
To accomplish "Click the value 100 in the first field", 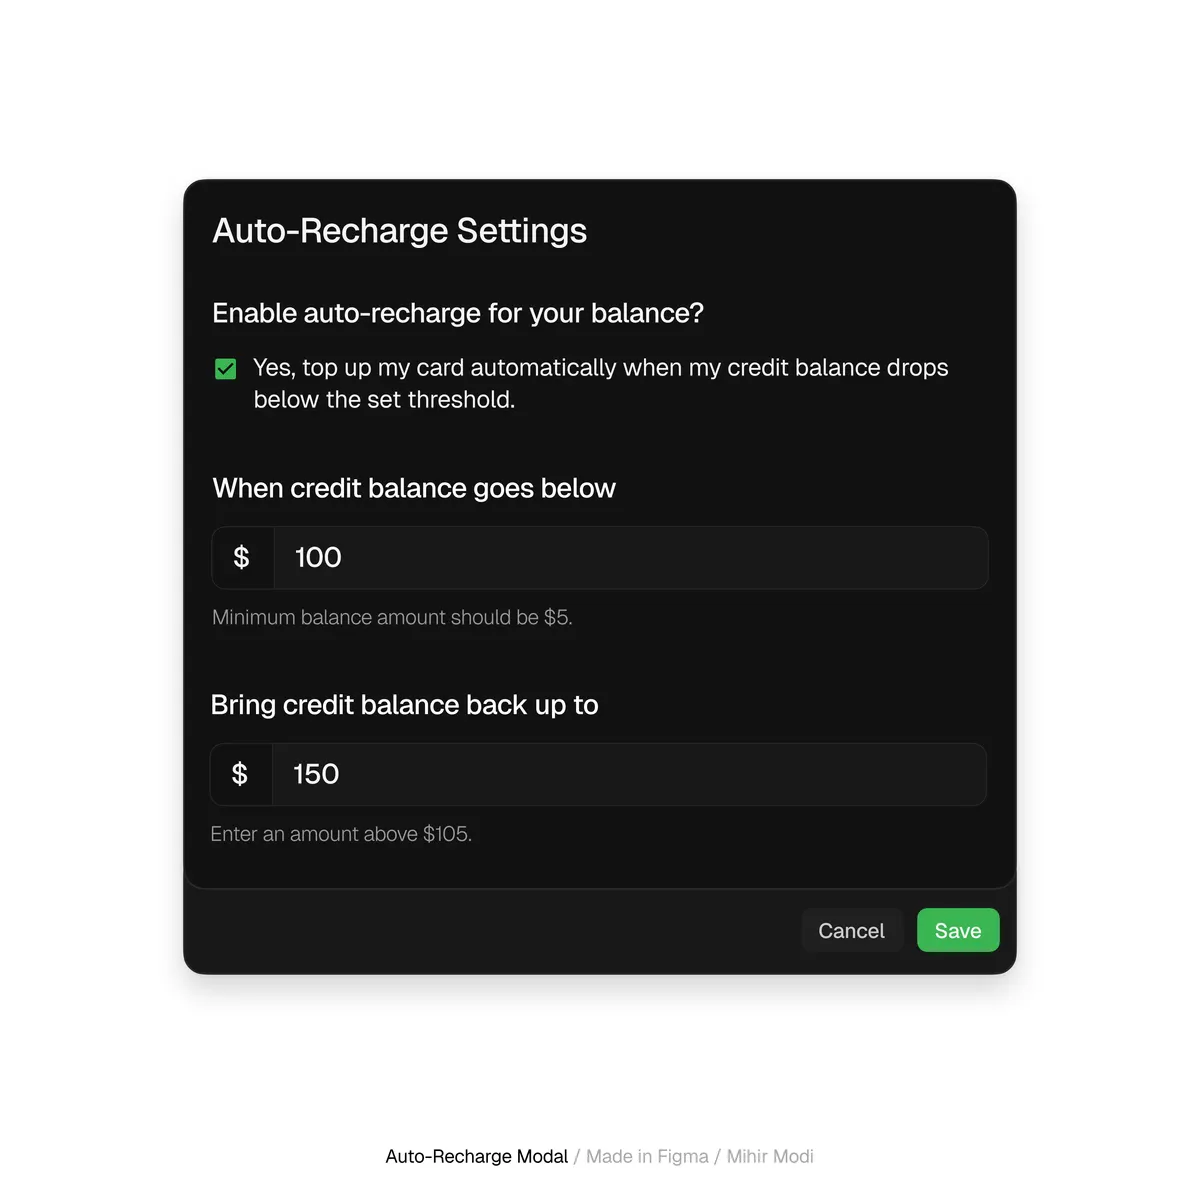I will tap(318, 557).
